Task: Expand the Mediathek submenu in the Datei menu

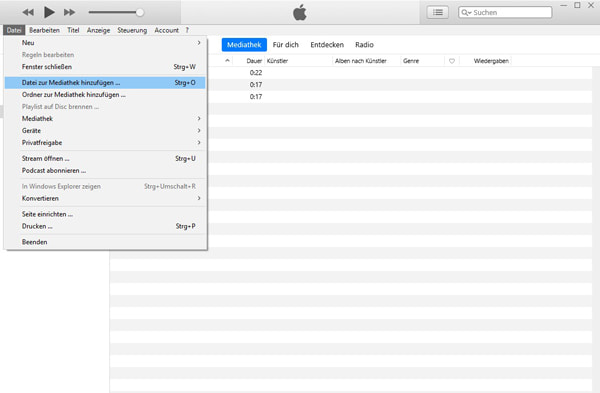Action: coord(105,119)
